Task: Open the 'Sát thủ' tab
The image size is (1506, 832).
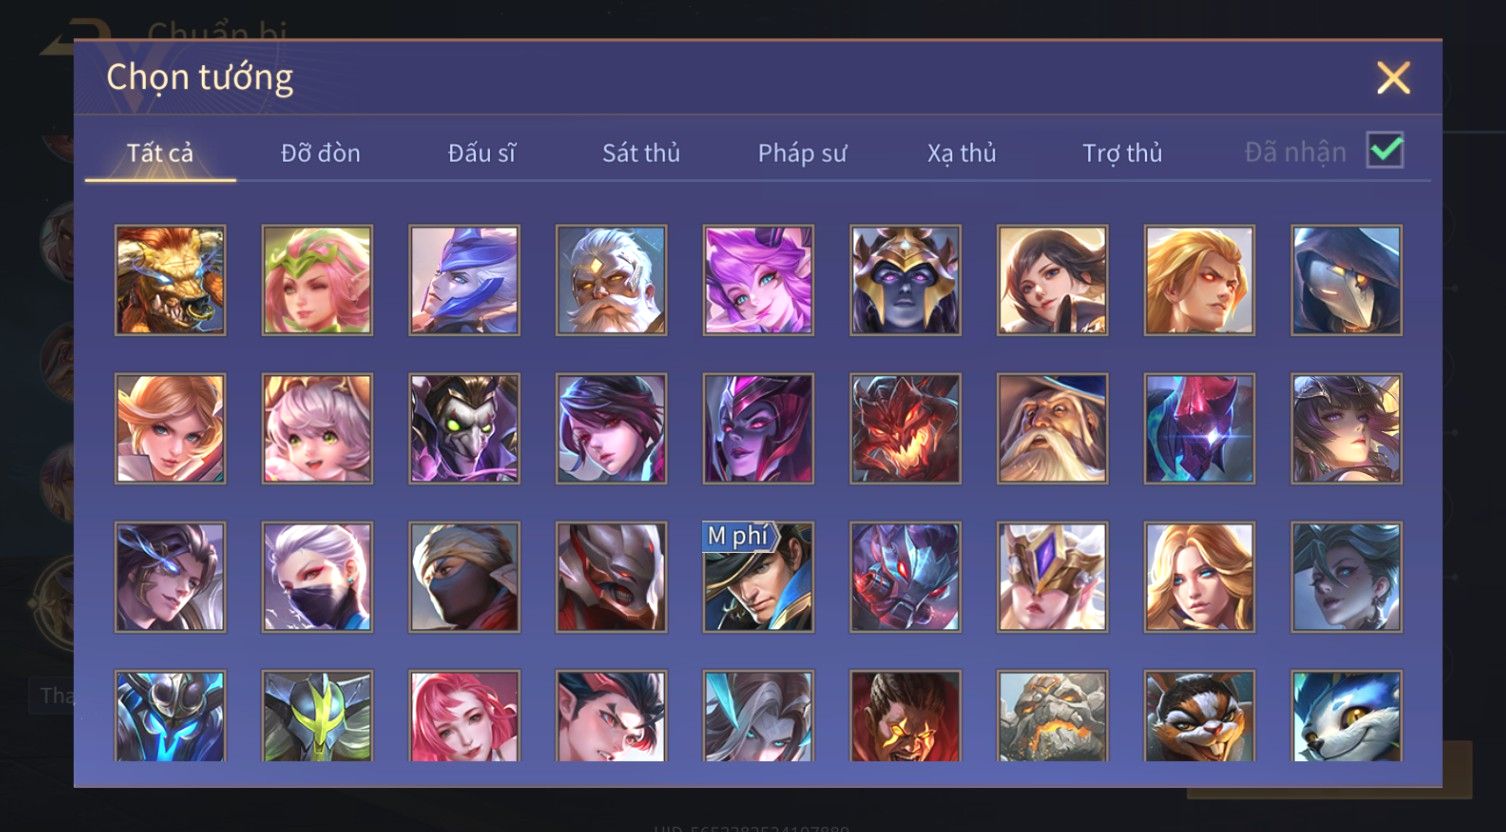Action: pos(641,153)
